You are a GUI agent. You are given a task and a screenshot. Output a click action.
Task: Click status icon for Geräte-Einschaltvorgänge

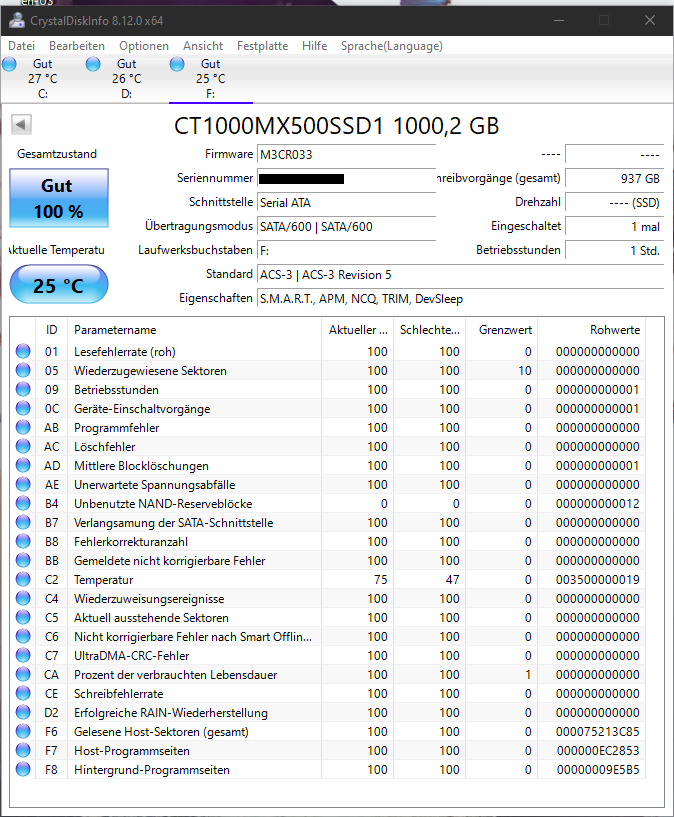(23, 408)
